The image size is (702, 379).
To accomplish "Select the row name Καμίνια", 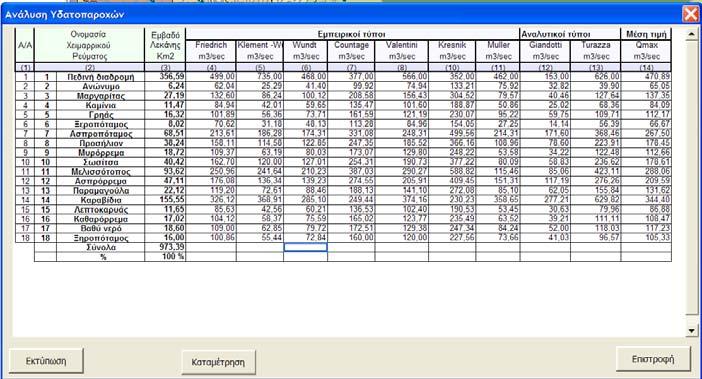I will click(x=101, y=105).
